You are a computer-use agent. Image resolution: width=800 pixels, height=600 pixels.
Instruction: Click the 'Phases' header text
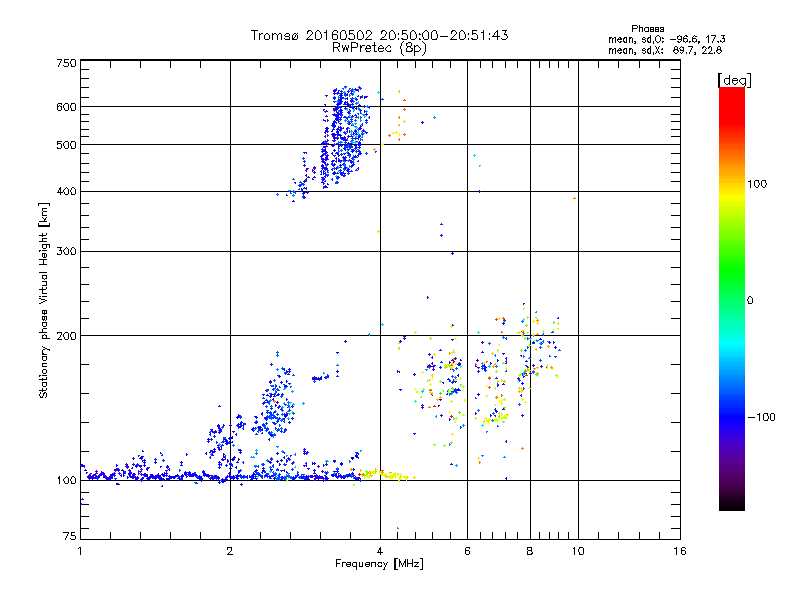(x=647, y=29)
